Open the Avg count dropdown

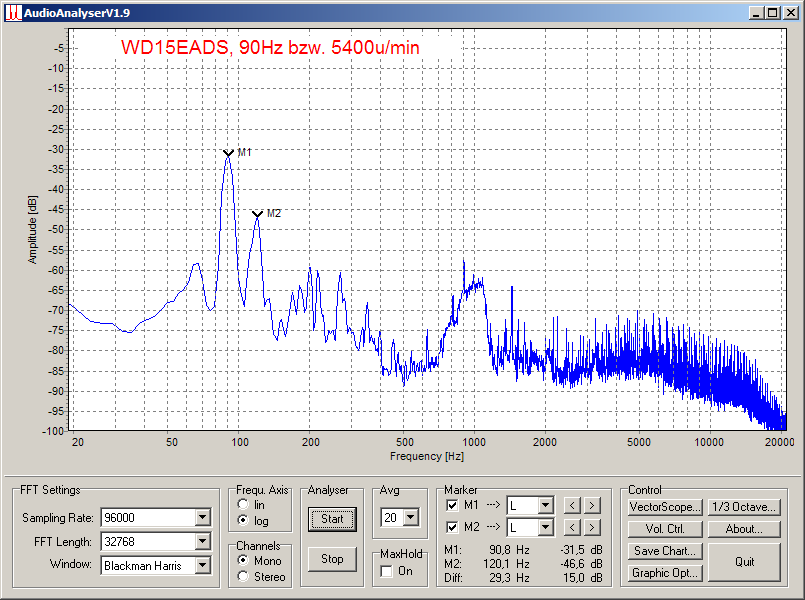tap(411, 517)
